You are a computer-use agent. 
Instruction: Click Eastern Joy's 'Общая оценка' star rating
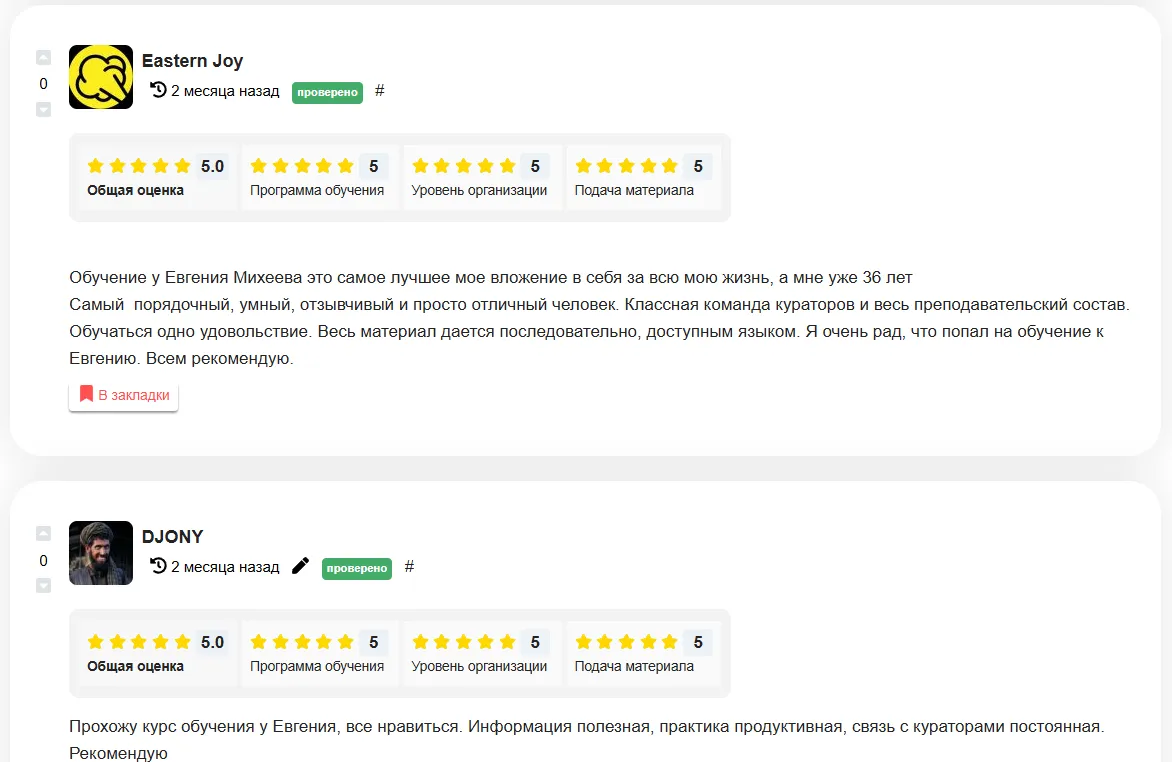(138, 166)
